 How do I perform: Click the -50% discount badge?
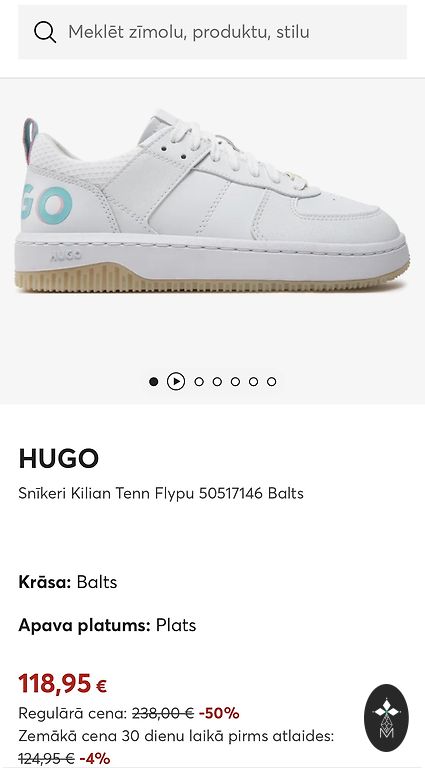click(x=219, y=714)
